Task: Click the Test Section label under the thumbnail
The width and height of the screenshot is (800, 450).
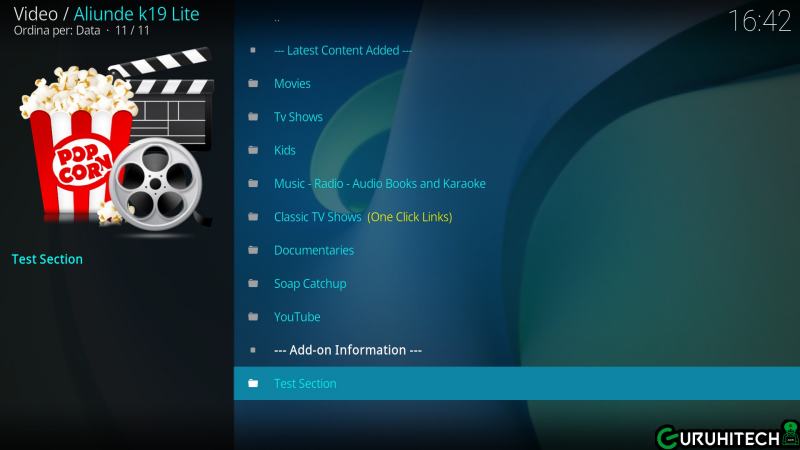Action: [47, 259]
